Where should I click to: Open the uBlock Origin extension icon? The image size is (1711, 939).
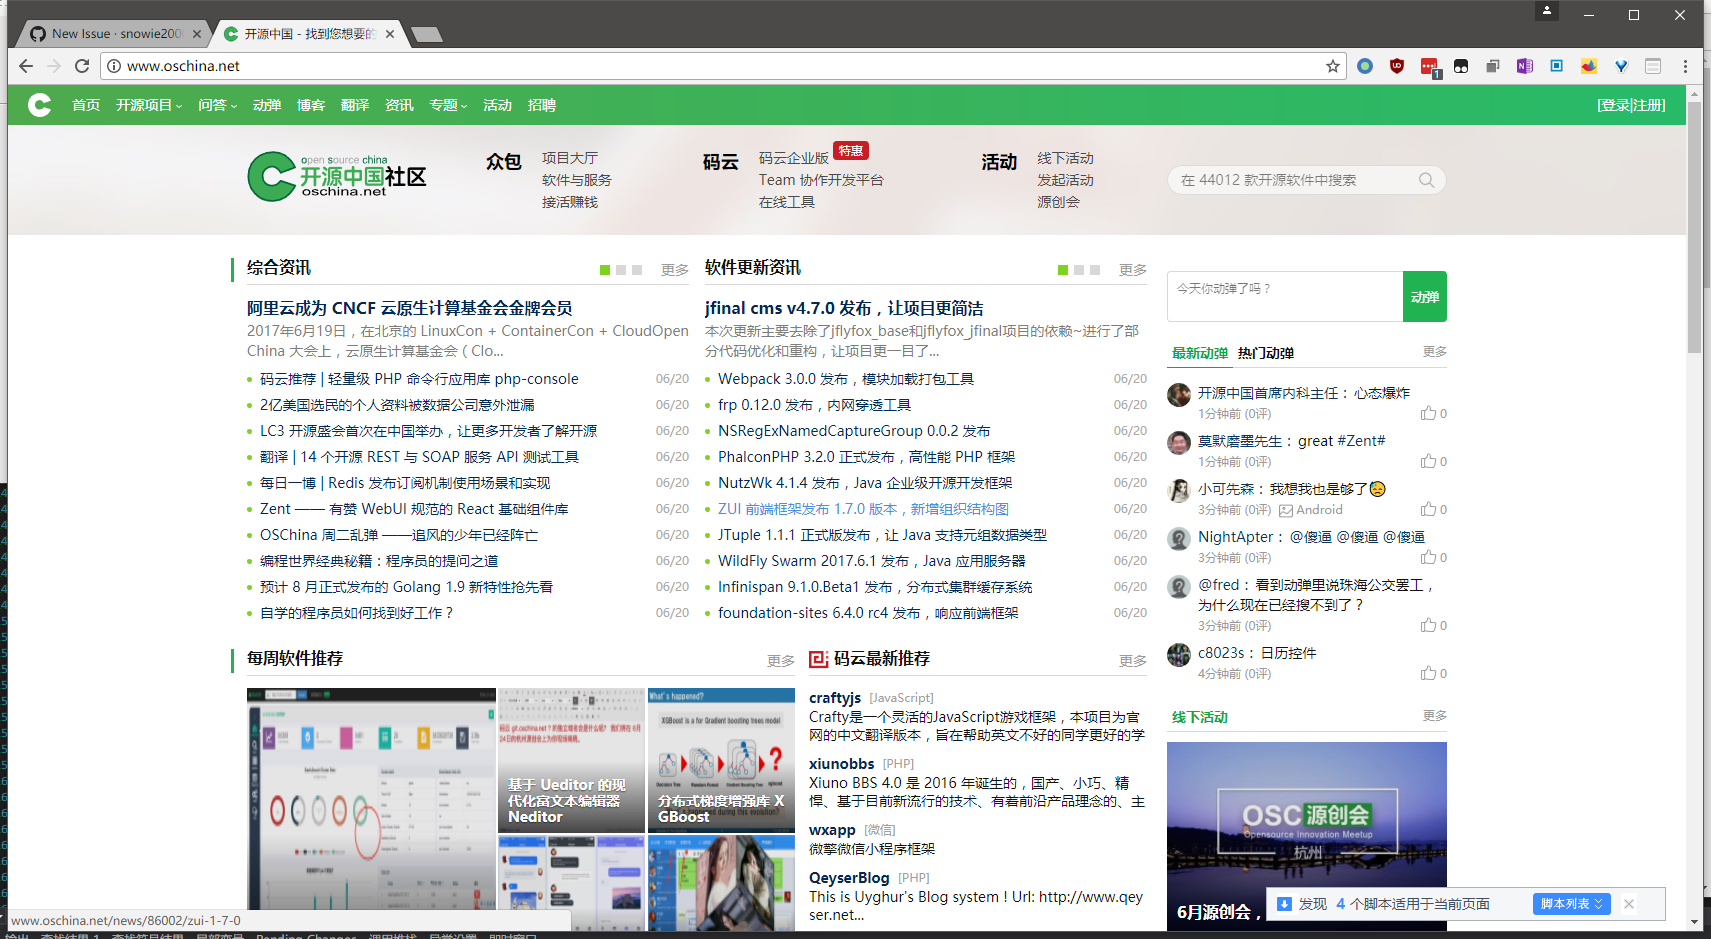coord(1397,66)
